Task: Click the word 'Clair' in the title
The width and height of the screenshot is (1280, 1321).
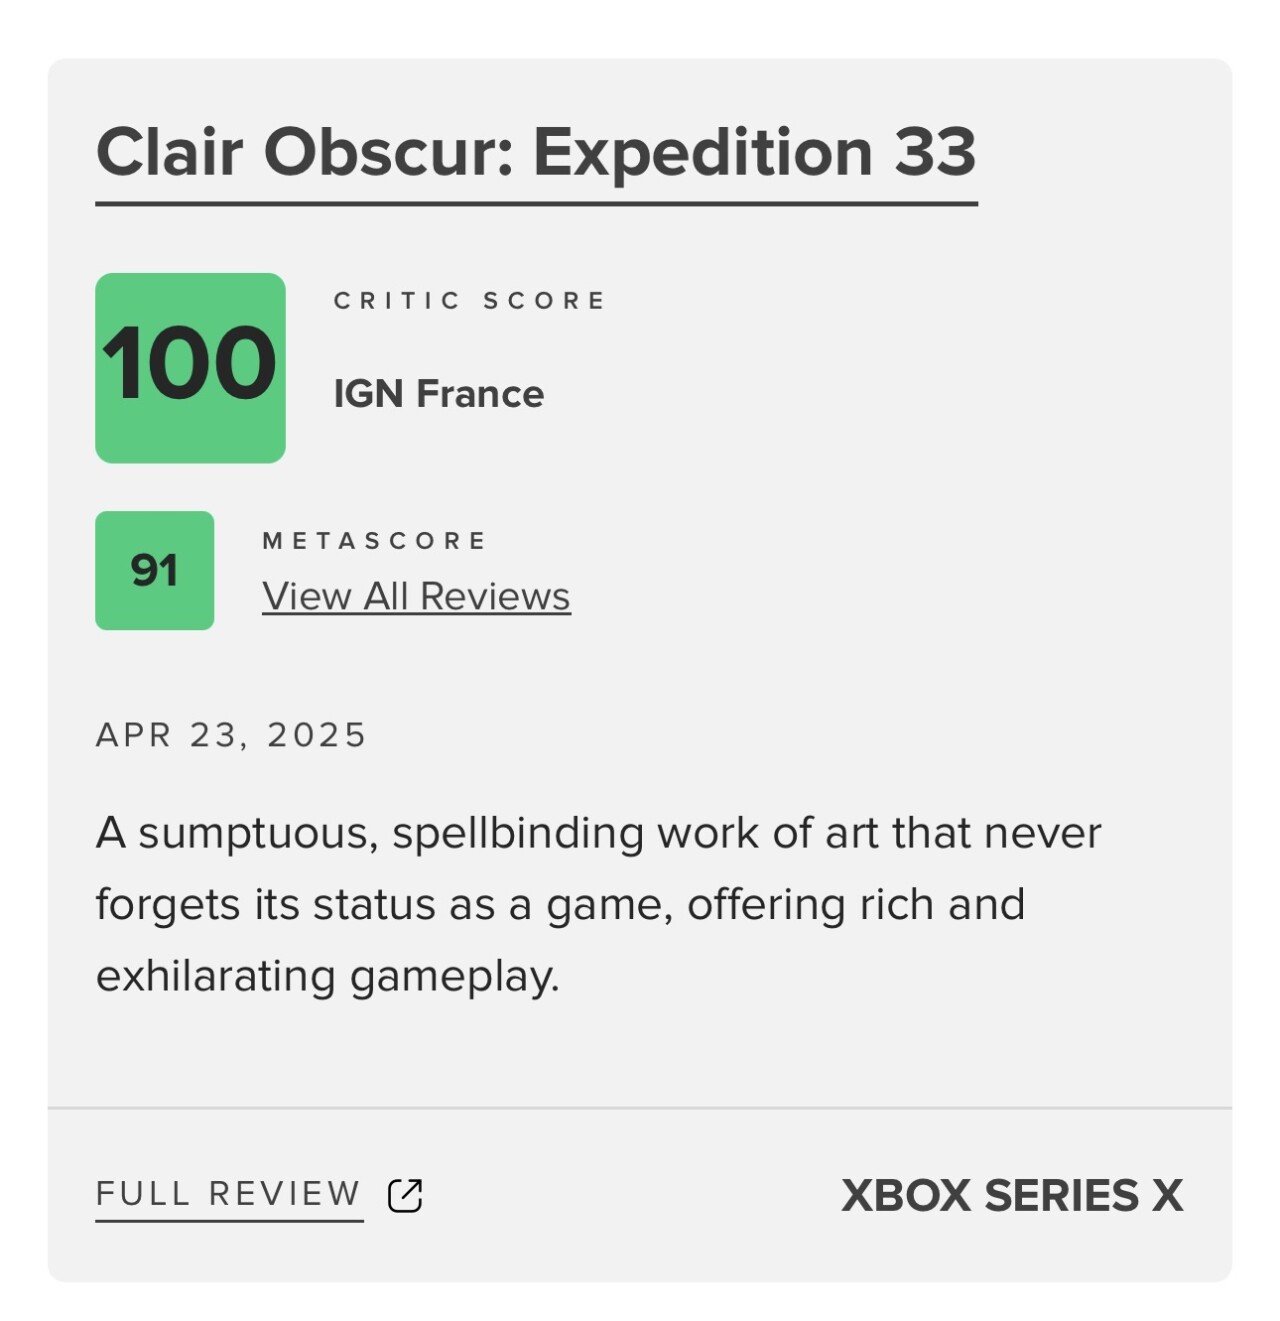Action: click(170, 151)
